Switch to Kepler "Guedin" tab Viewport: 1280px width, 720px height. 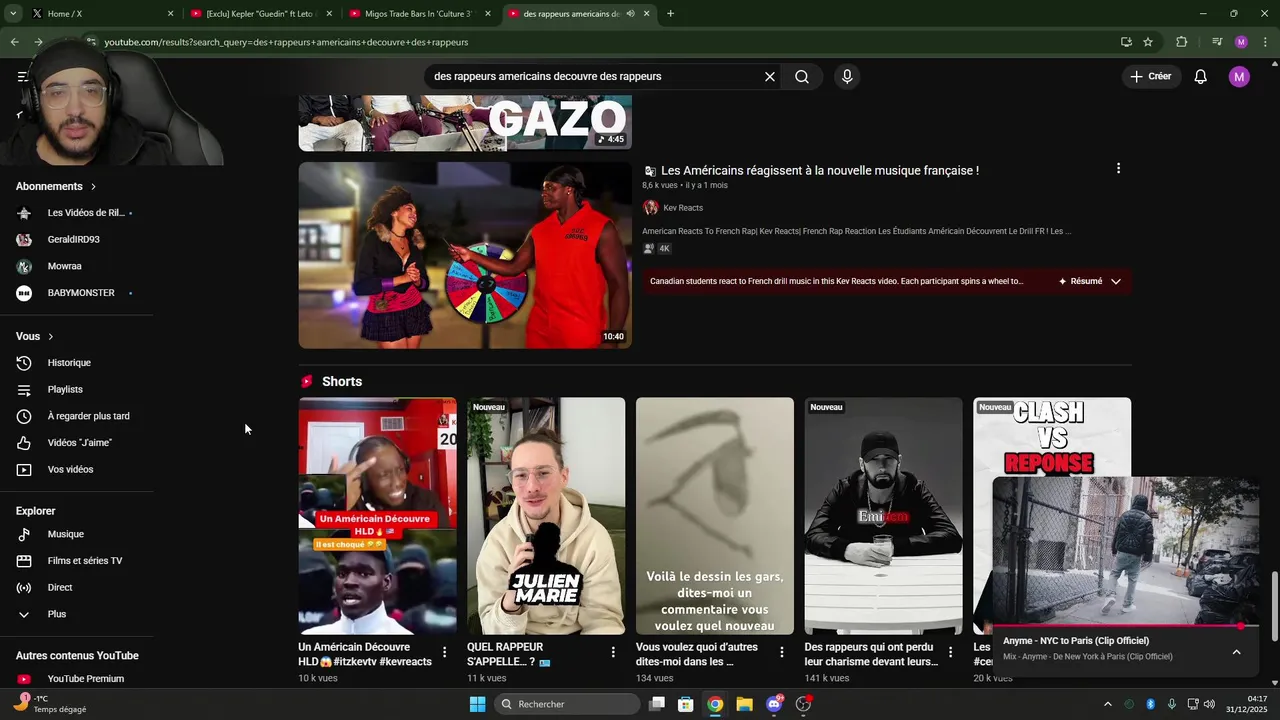pos(260,14)
